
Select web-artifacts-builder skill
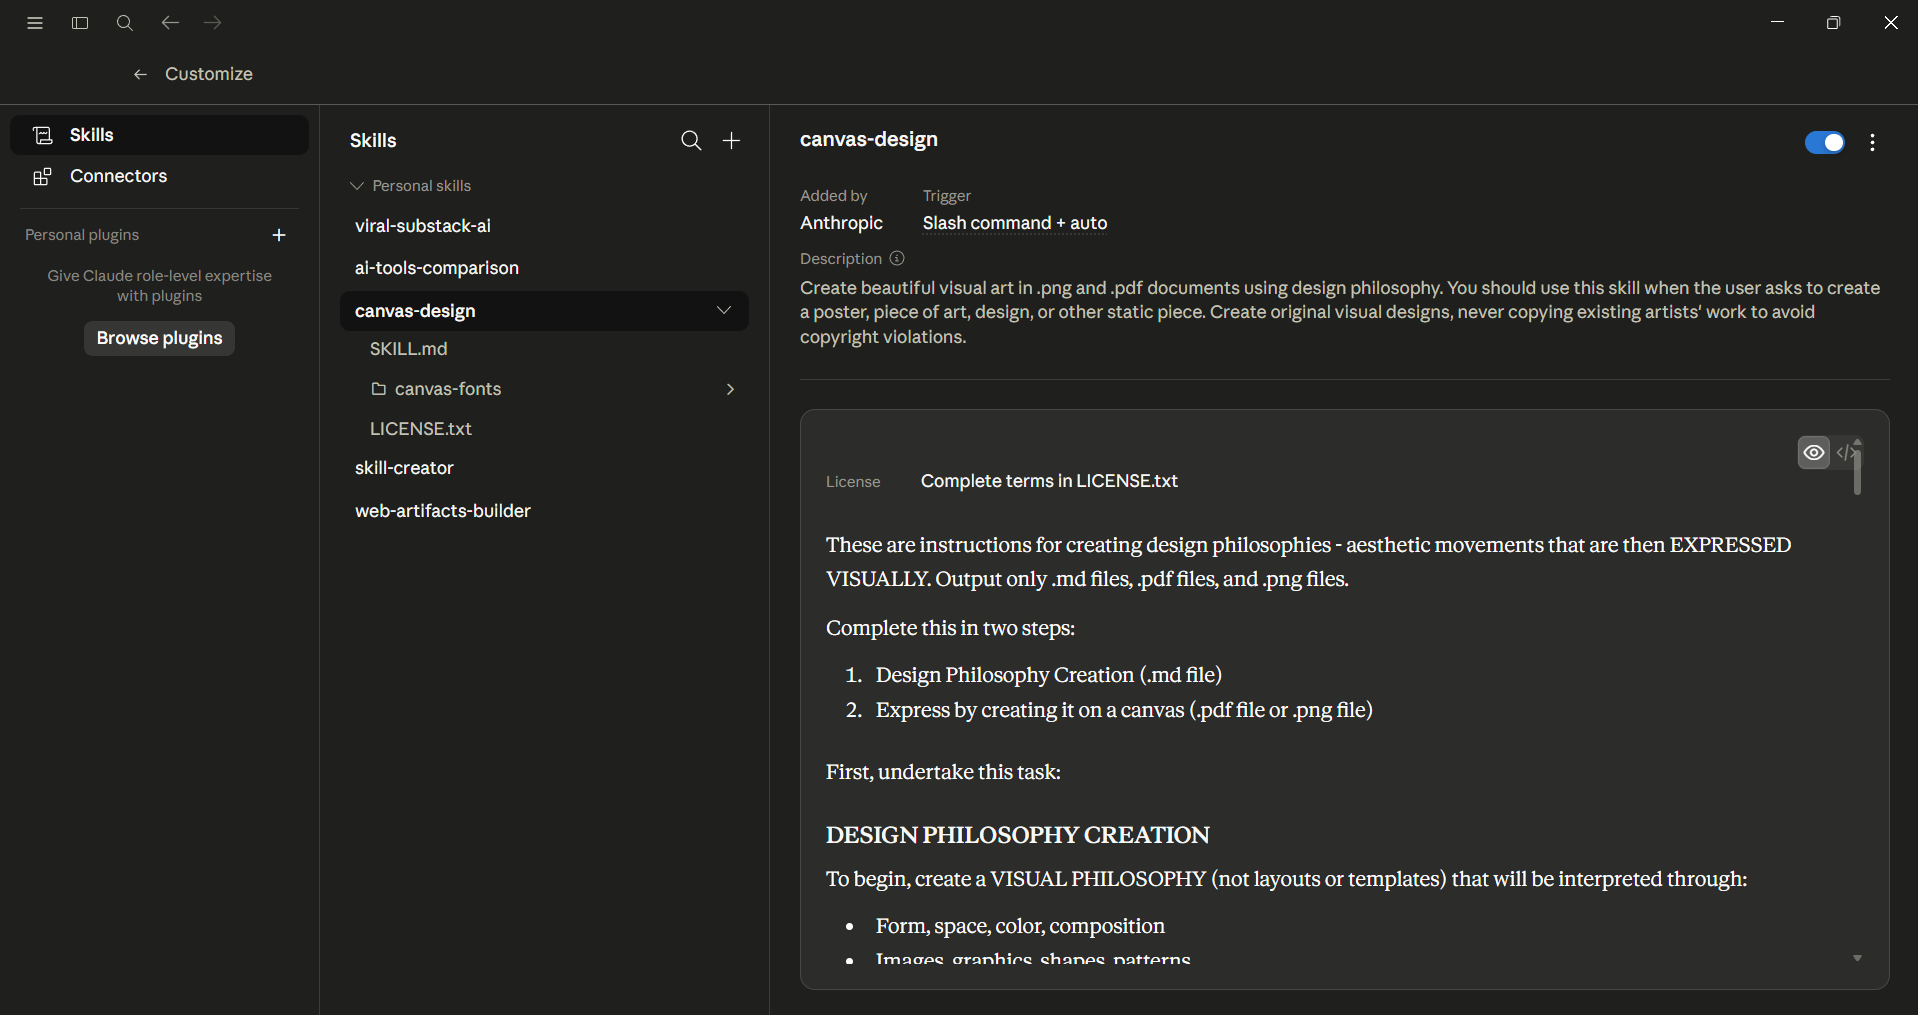544,511
